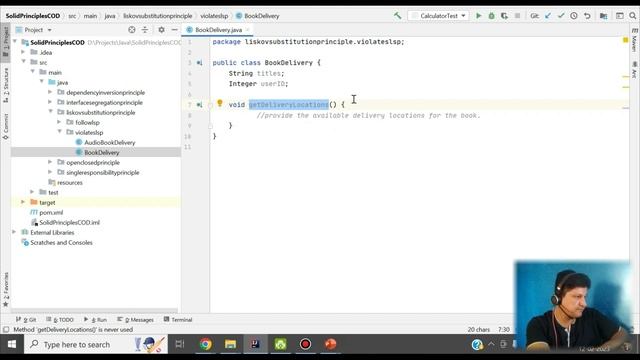Open Project panel settings gear
The width and height of the screenshot is (640, 360).
click(x=162, y=30)
